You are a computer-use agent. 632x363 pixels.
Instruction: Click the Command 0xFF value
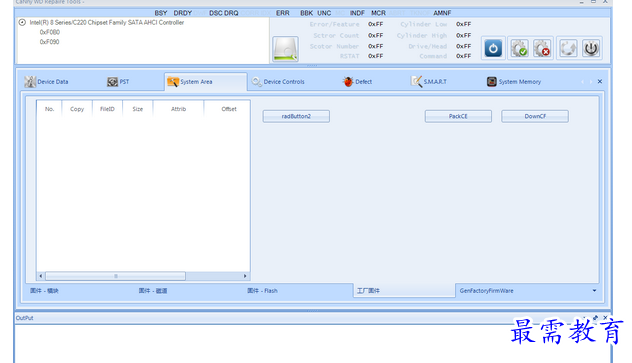(464, 56)
